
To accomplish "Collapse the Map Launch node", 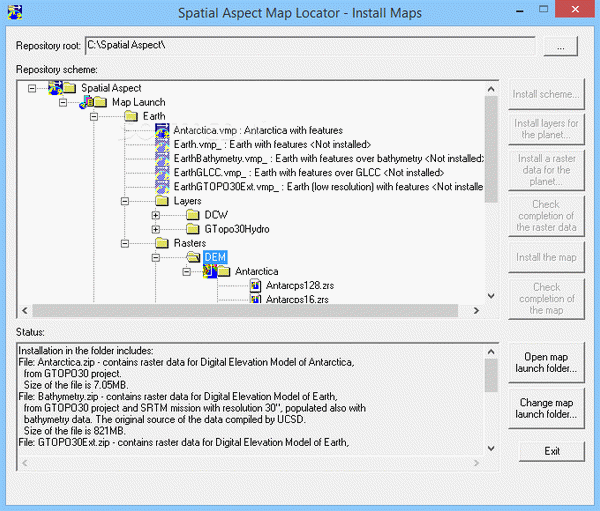I will tap(63, 103).
